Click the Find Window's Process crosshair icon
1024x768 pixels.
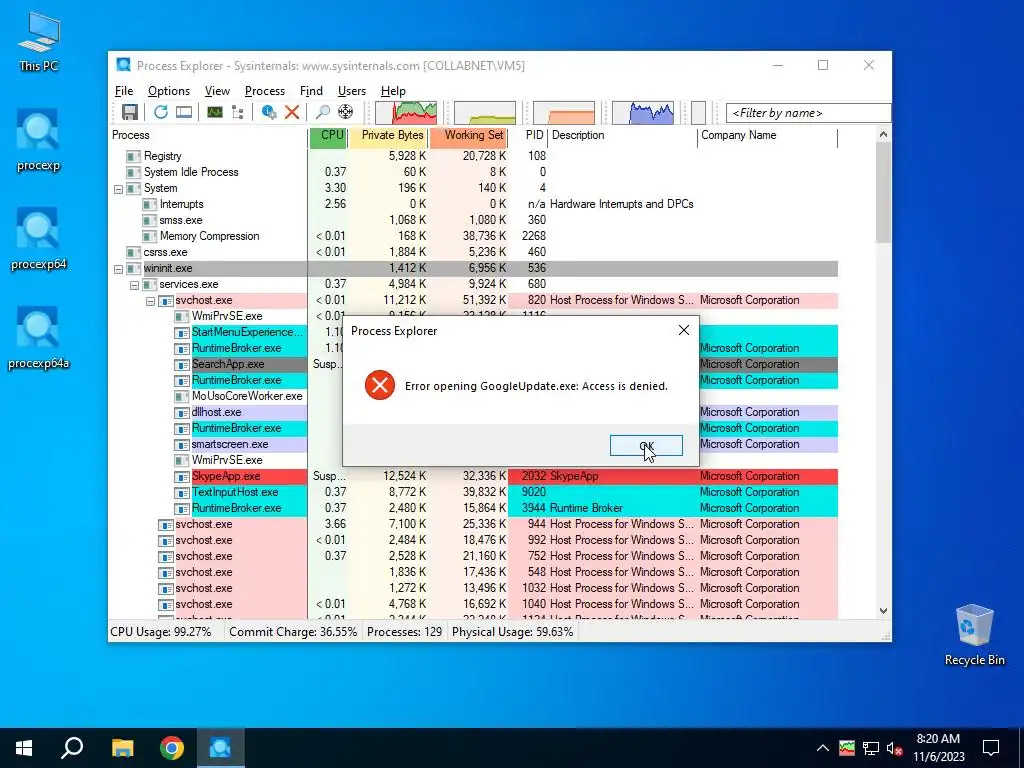click(x=345, y=112)
